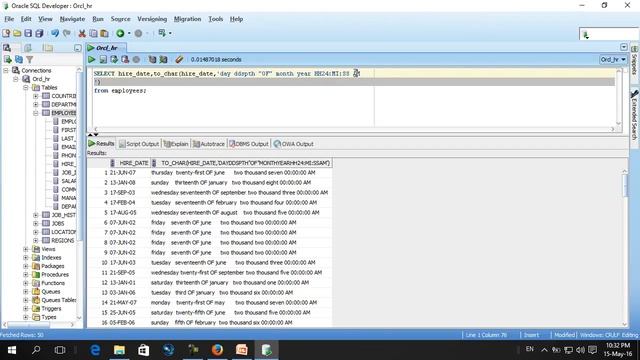Image resolution: width=640 pixels, height=360 pixels.
Task: Execute statement with green play button
Action: [91, 60]
